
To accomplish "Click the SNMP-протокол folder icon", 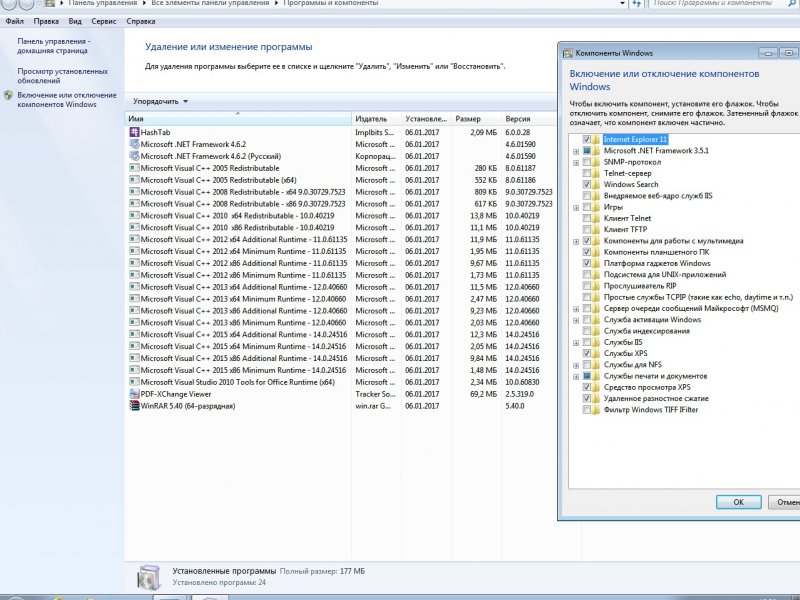I will pos(596,162).
